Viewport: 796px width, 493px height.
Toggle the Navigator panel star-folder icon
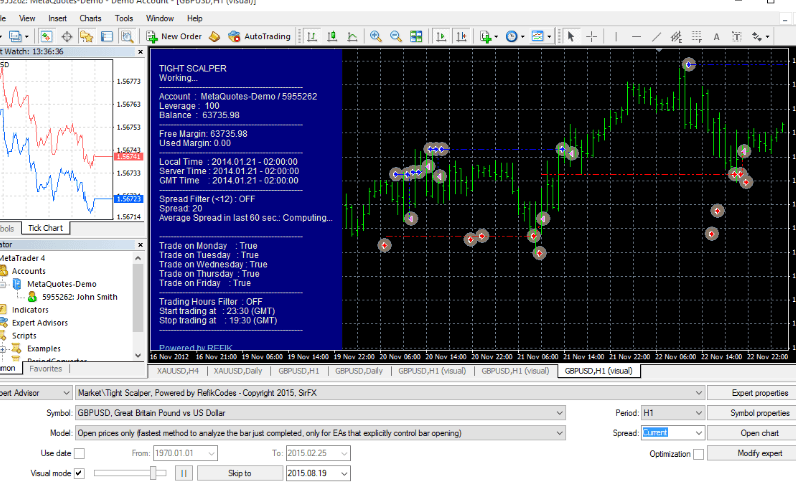pos(86,37)
